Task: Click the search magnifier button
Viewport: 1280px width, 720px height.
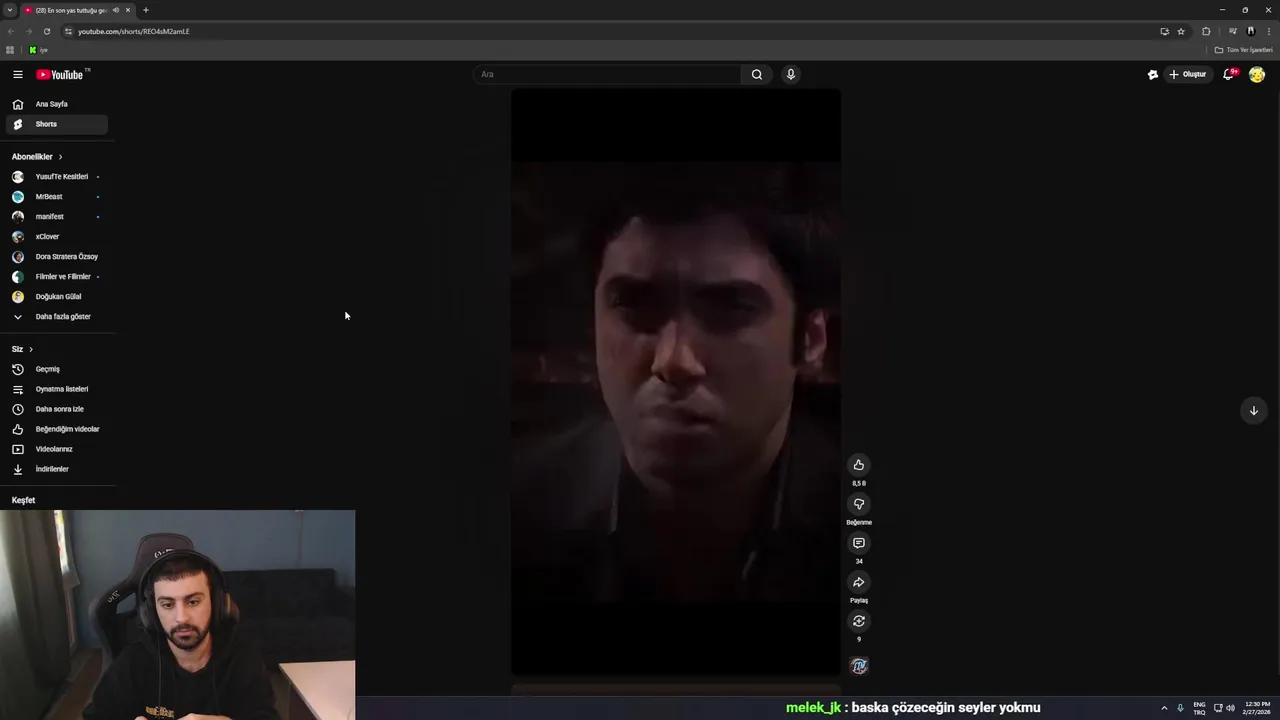Action: point(757,74)
